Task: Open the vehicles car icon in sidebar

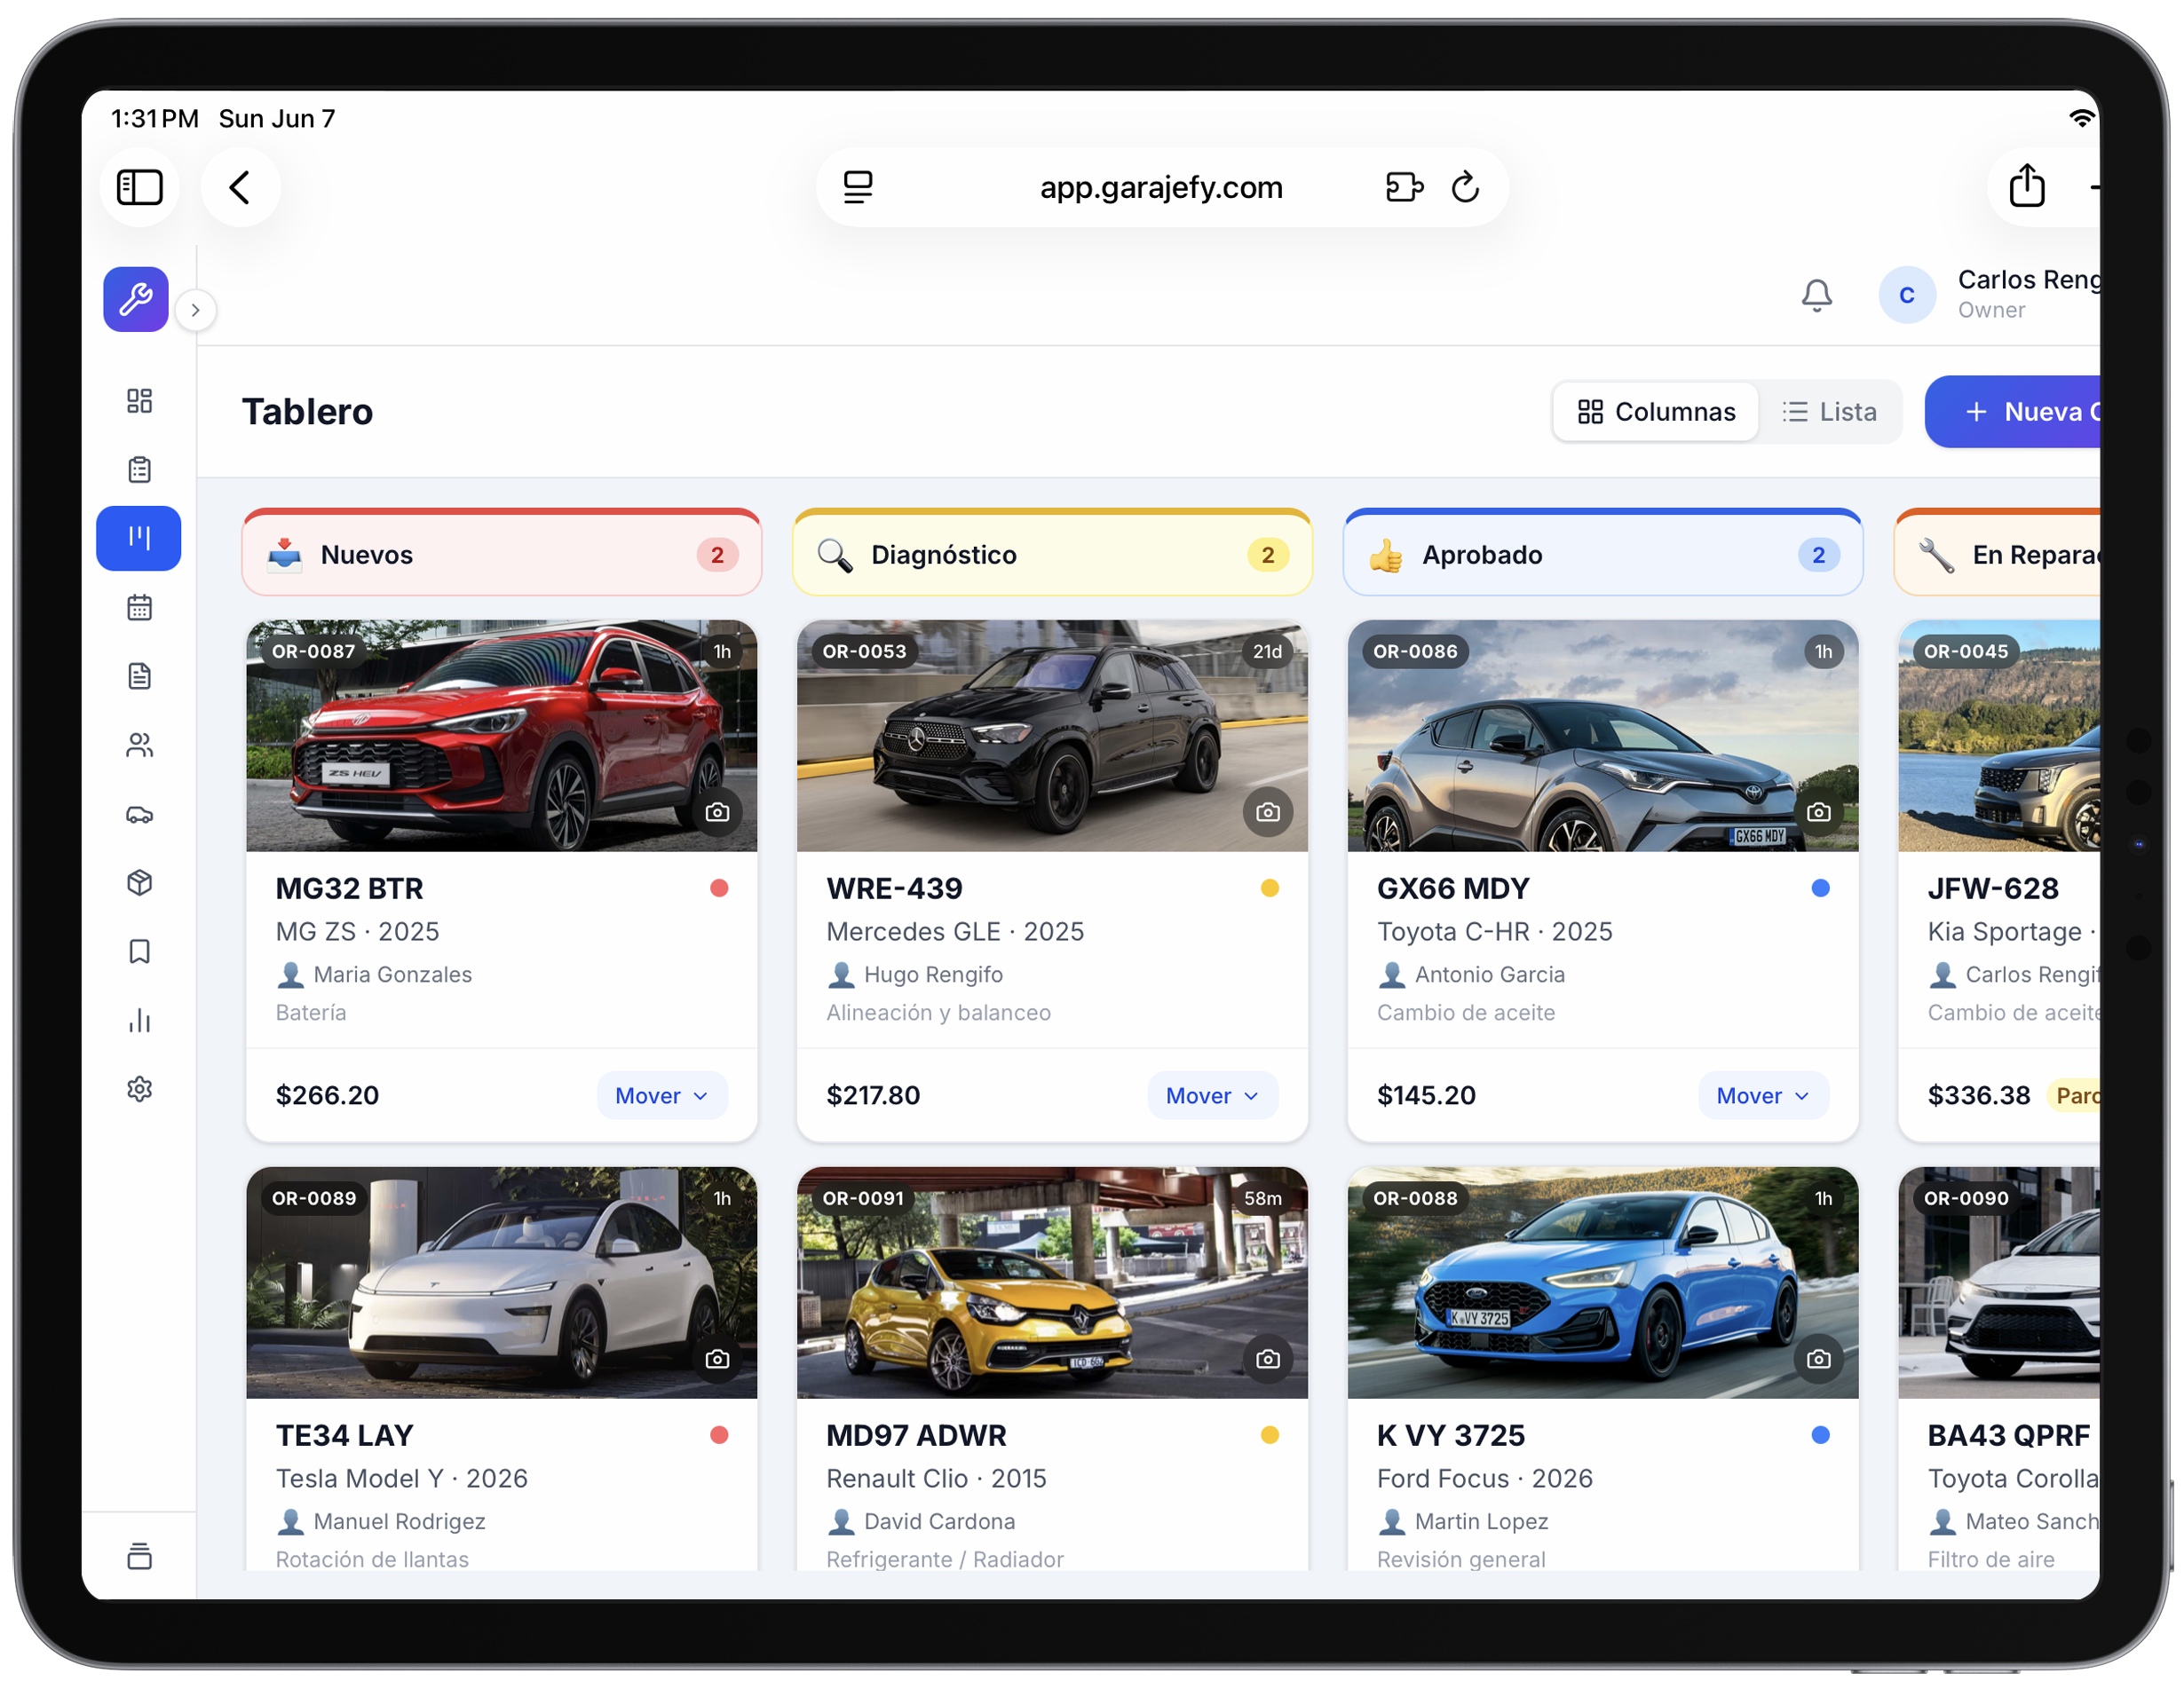Action: point(139,815)
